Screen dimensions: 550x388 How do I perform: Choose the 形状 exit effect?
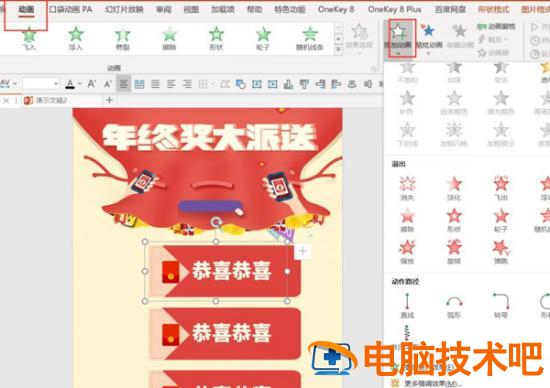click(x=454, y=220)
